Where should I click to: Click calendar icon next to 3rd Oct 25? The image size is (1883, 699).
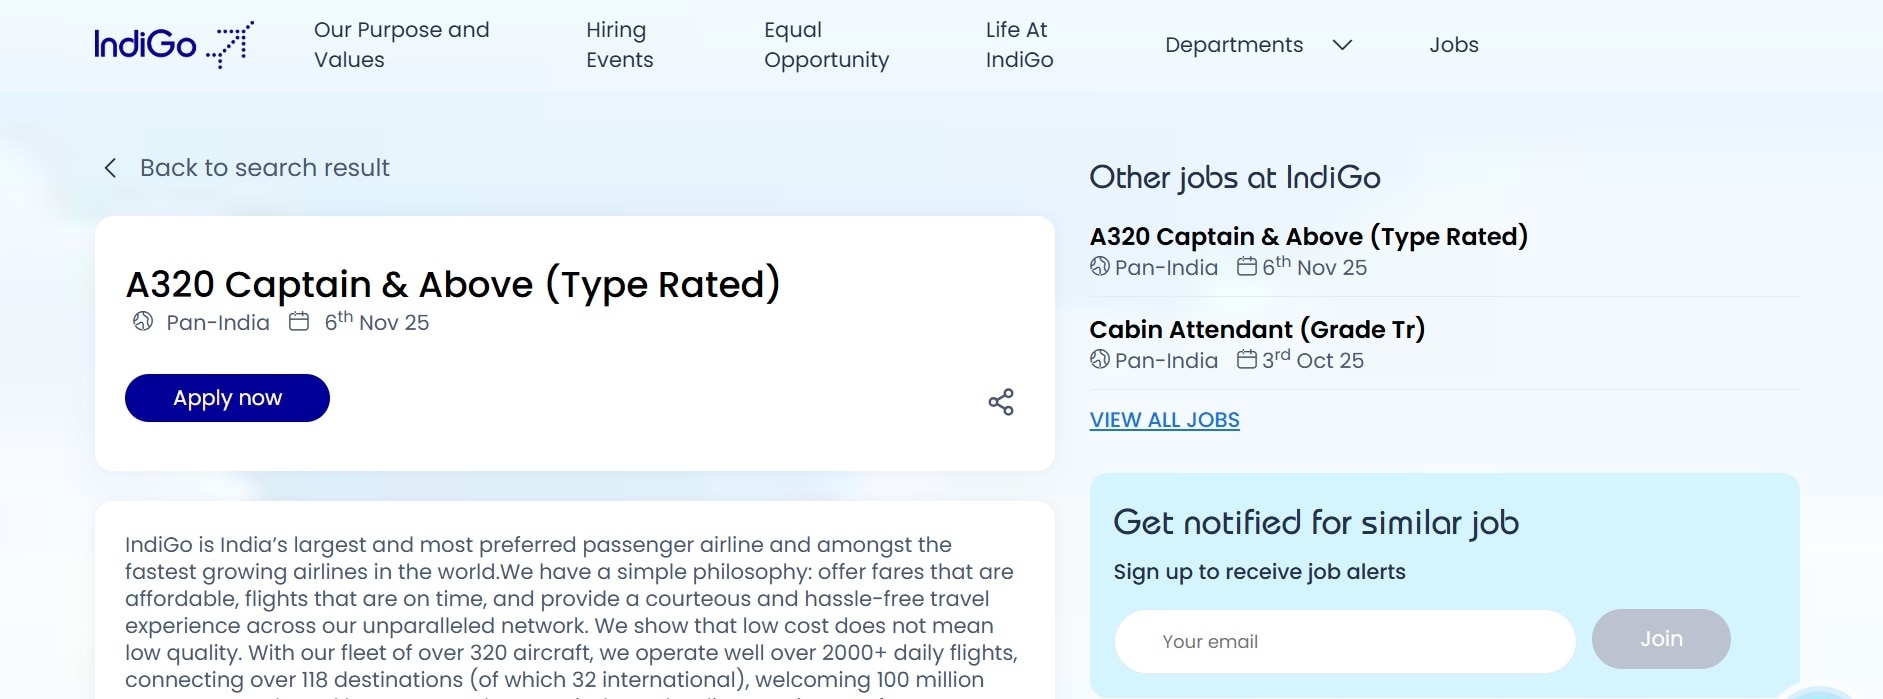point(1247,359)
